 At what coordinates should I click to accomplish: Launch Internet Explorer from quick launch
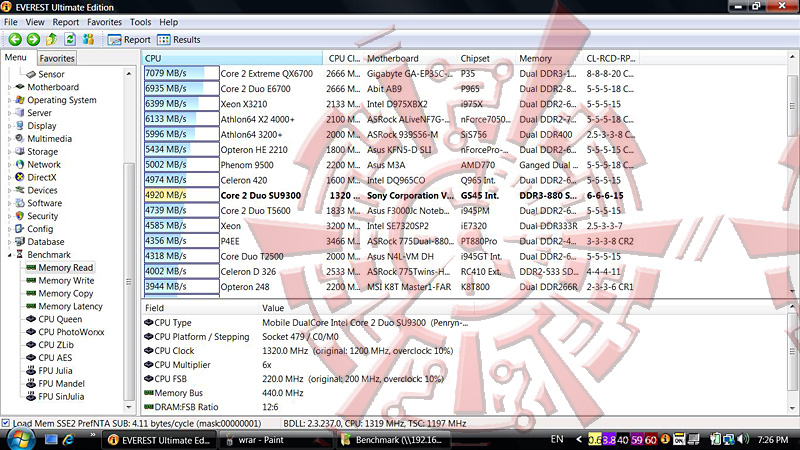point(68,439)
